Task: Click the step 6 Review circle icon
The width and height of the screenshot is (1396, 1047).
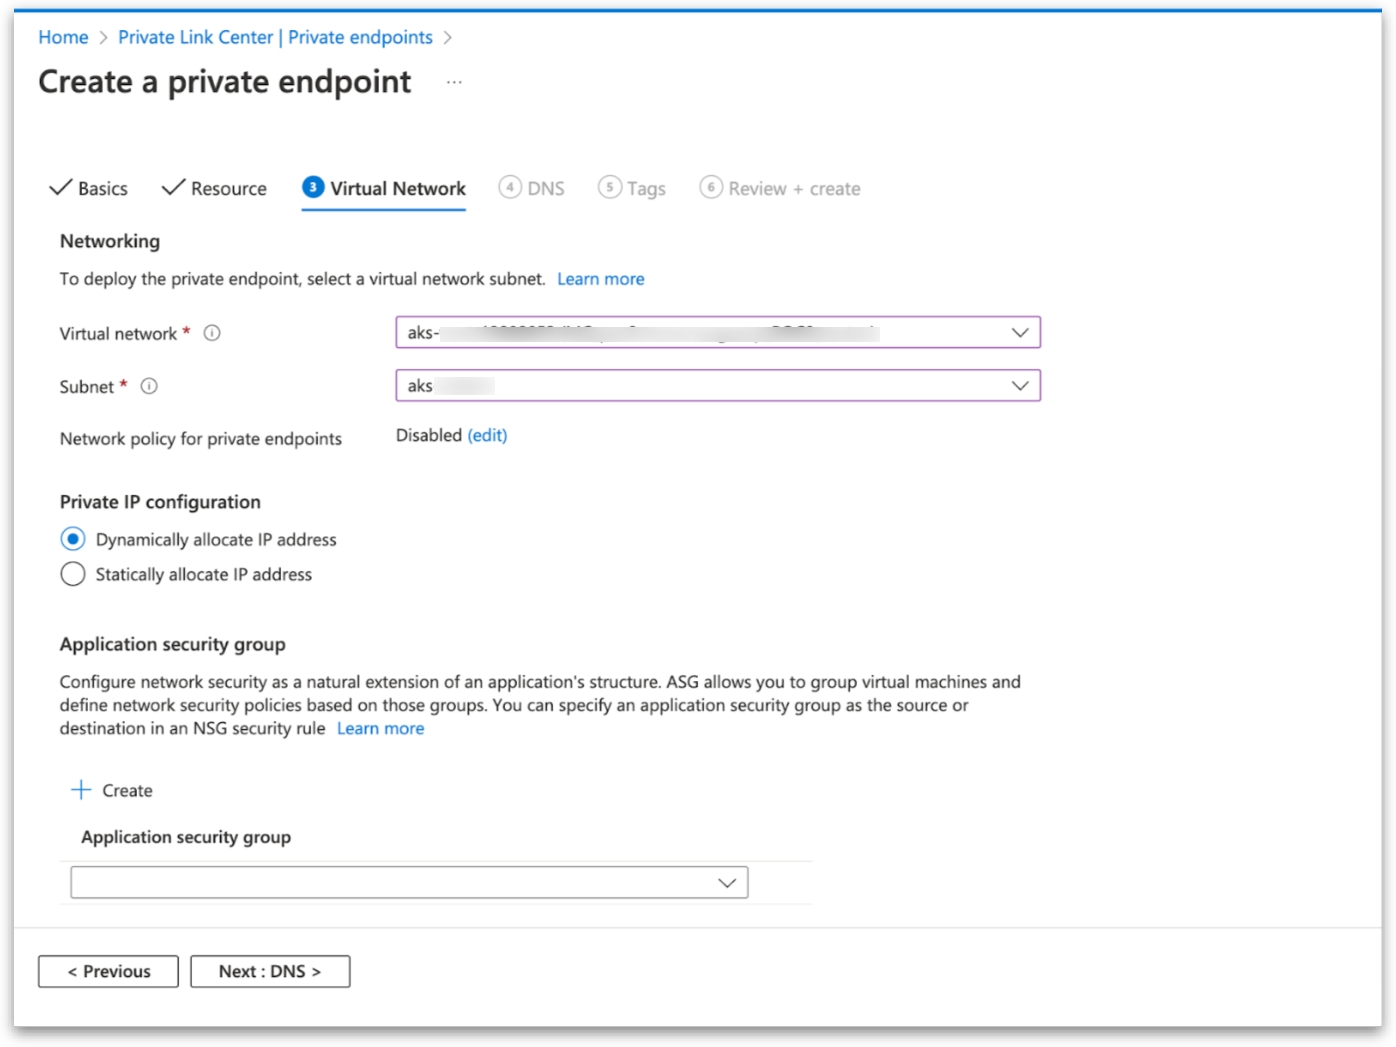Action: pos(711,187)
